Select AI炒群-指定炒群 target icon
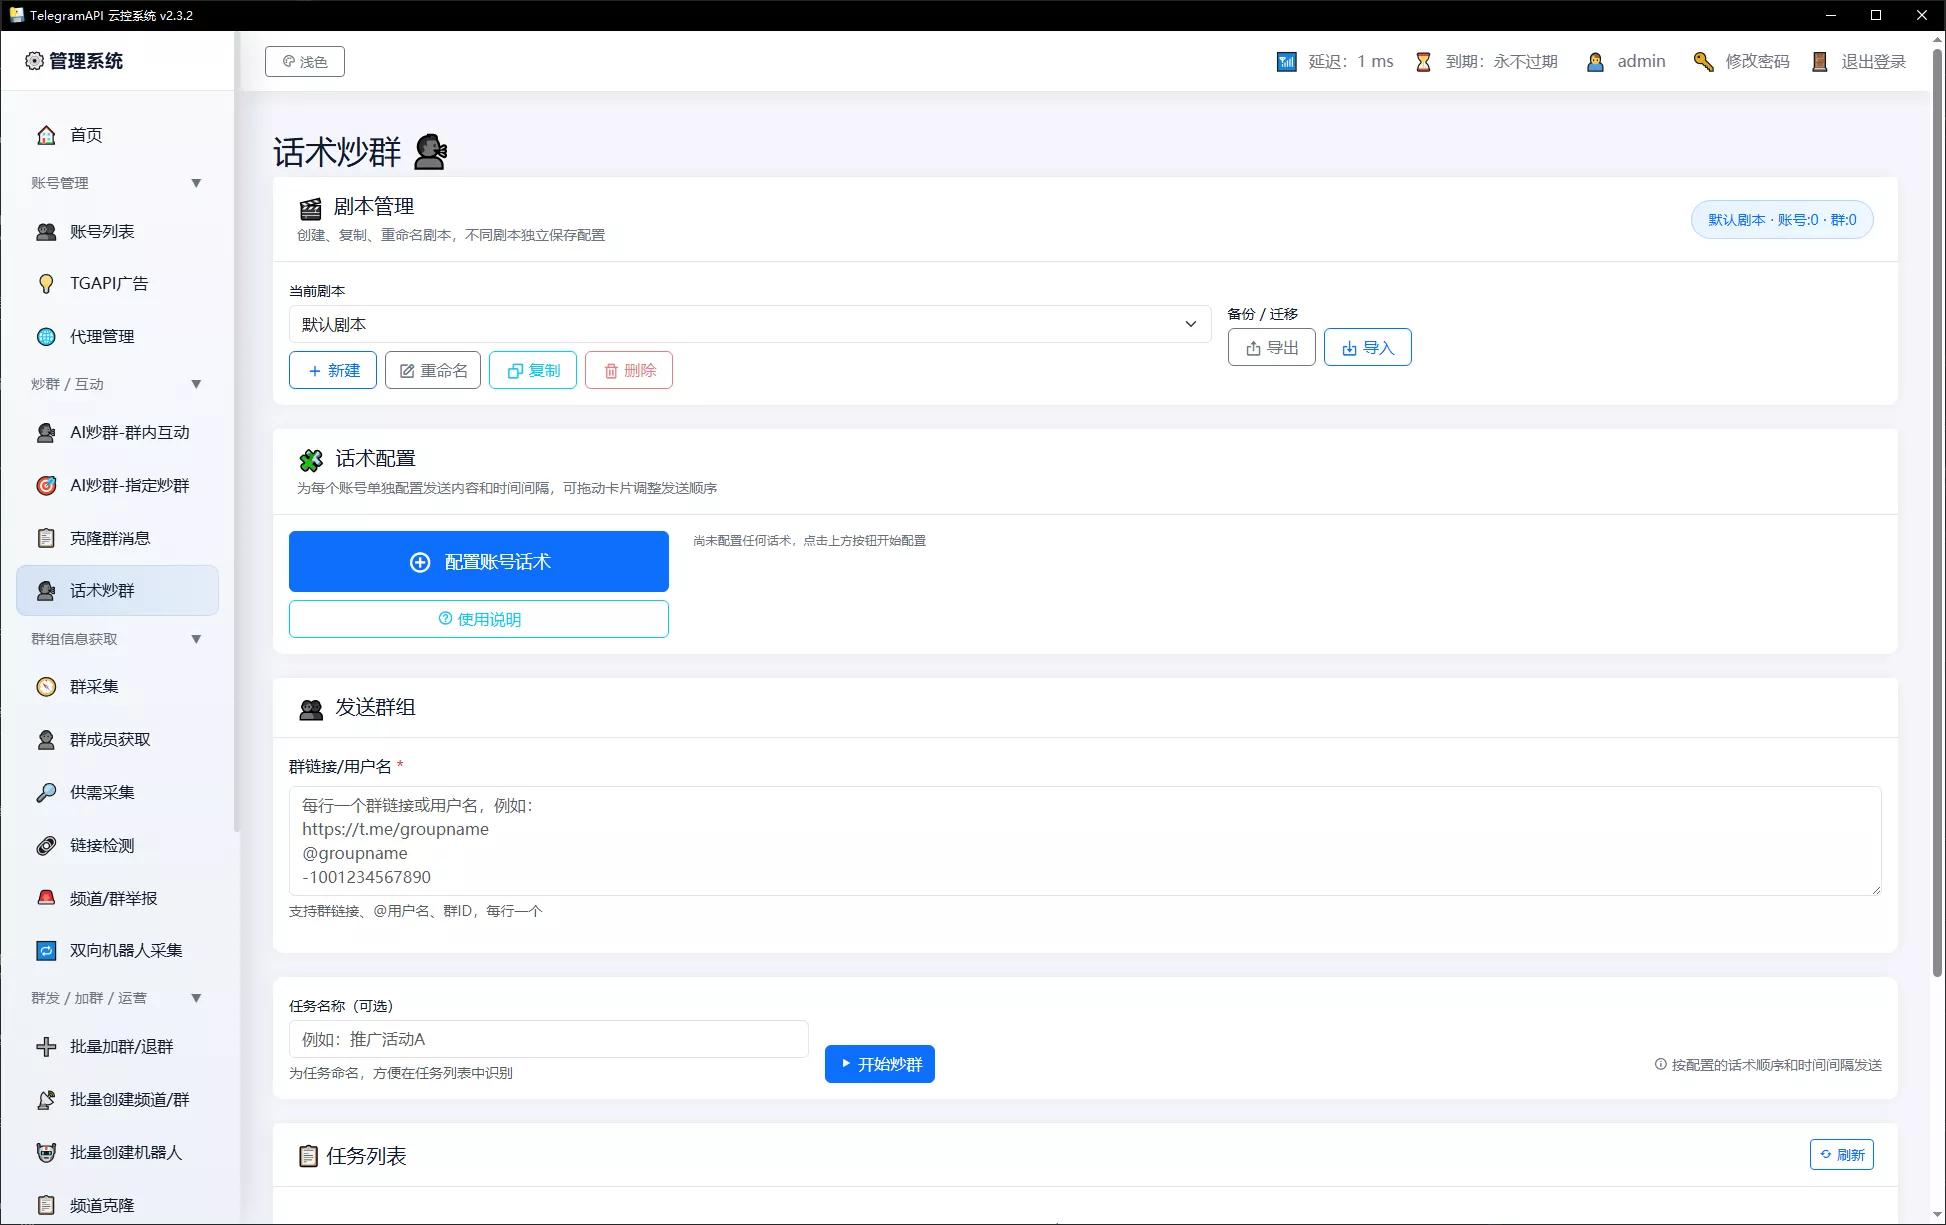 46,486
